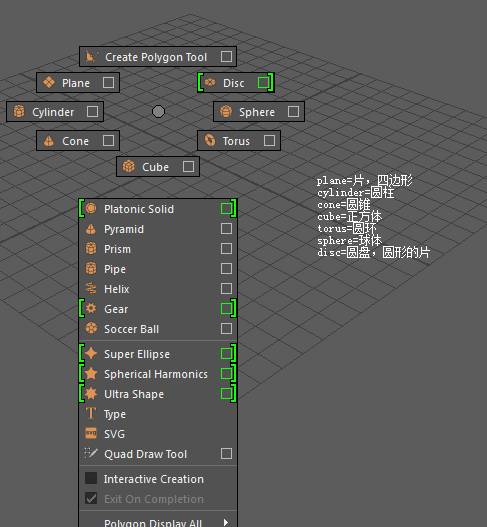Open the Ultra Shape options box
Screen dimensions: 487x527
coord(226,393)
